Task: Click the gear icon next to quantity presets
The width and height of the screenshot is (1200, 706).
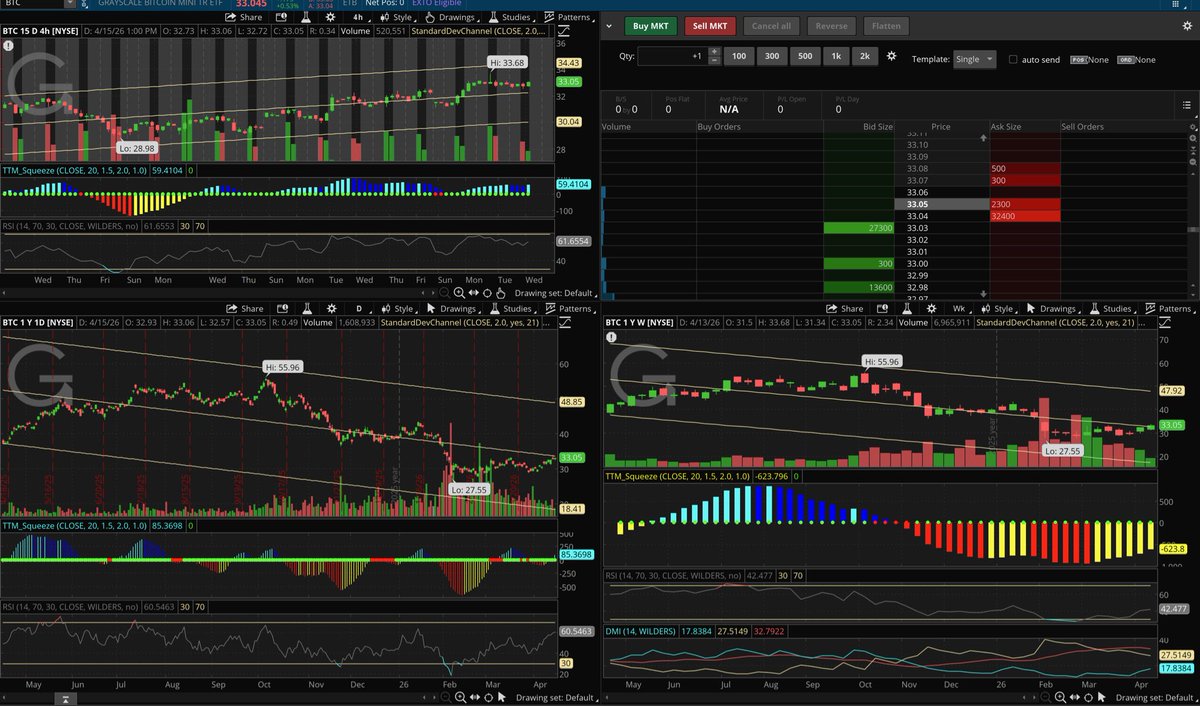Action: tap(892, 57)
